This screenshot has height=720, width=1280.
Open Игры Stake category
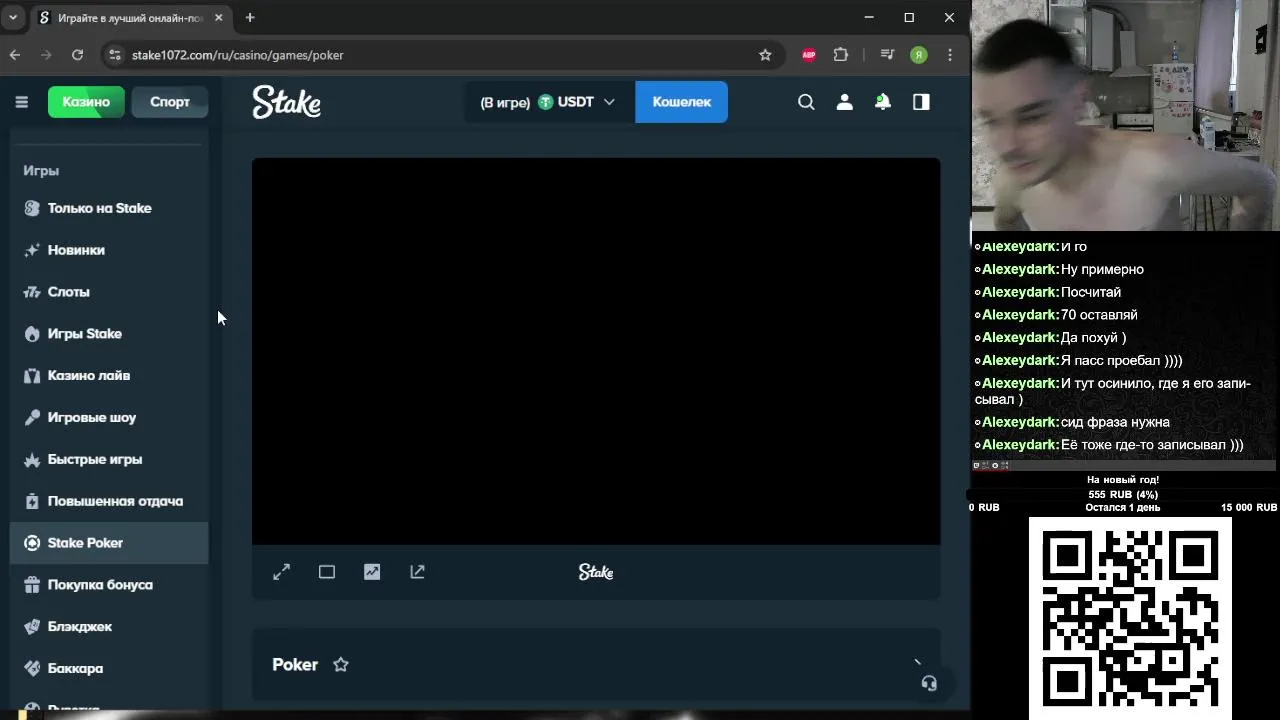point(110,334)
